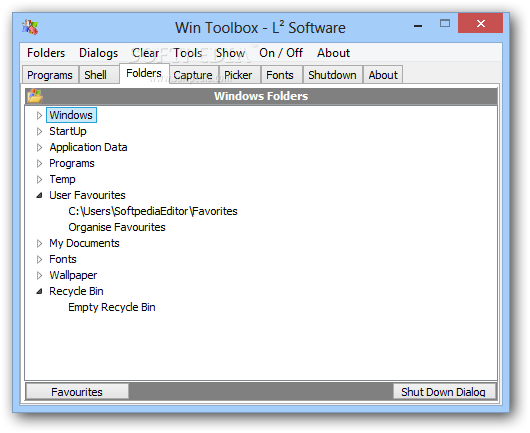The width and height of the screenshot is (530, 433).
Task: Switch to the Shutdown tab
Action: coord(332,75)
